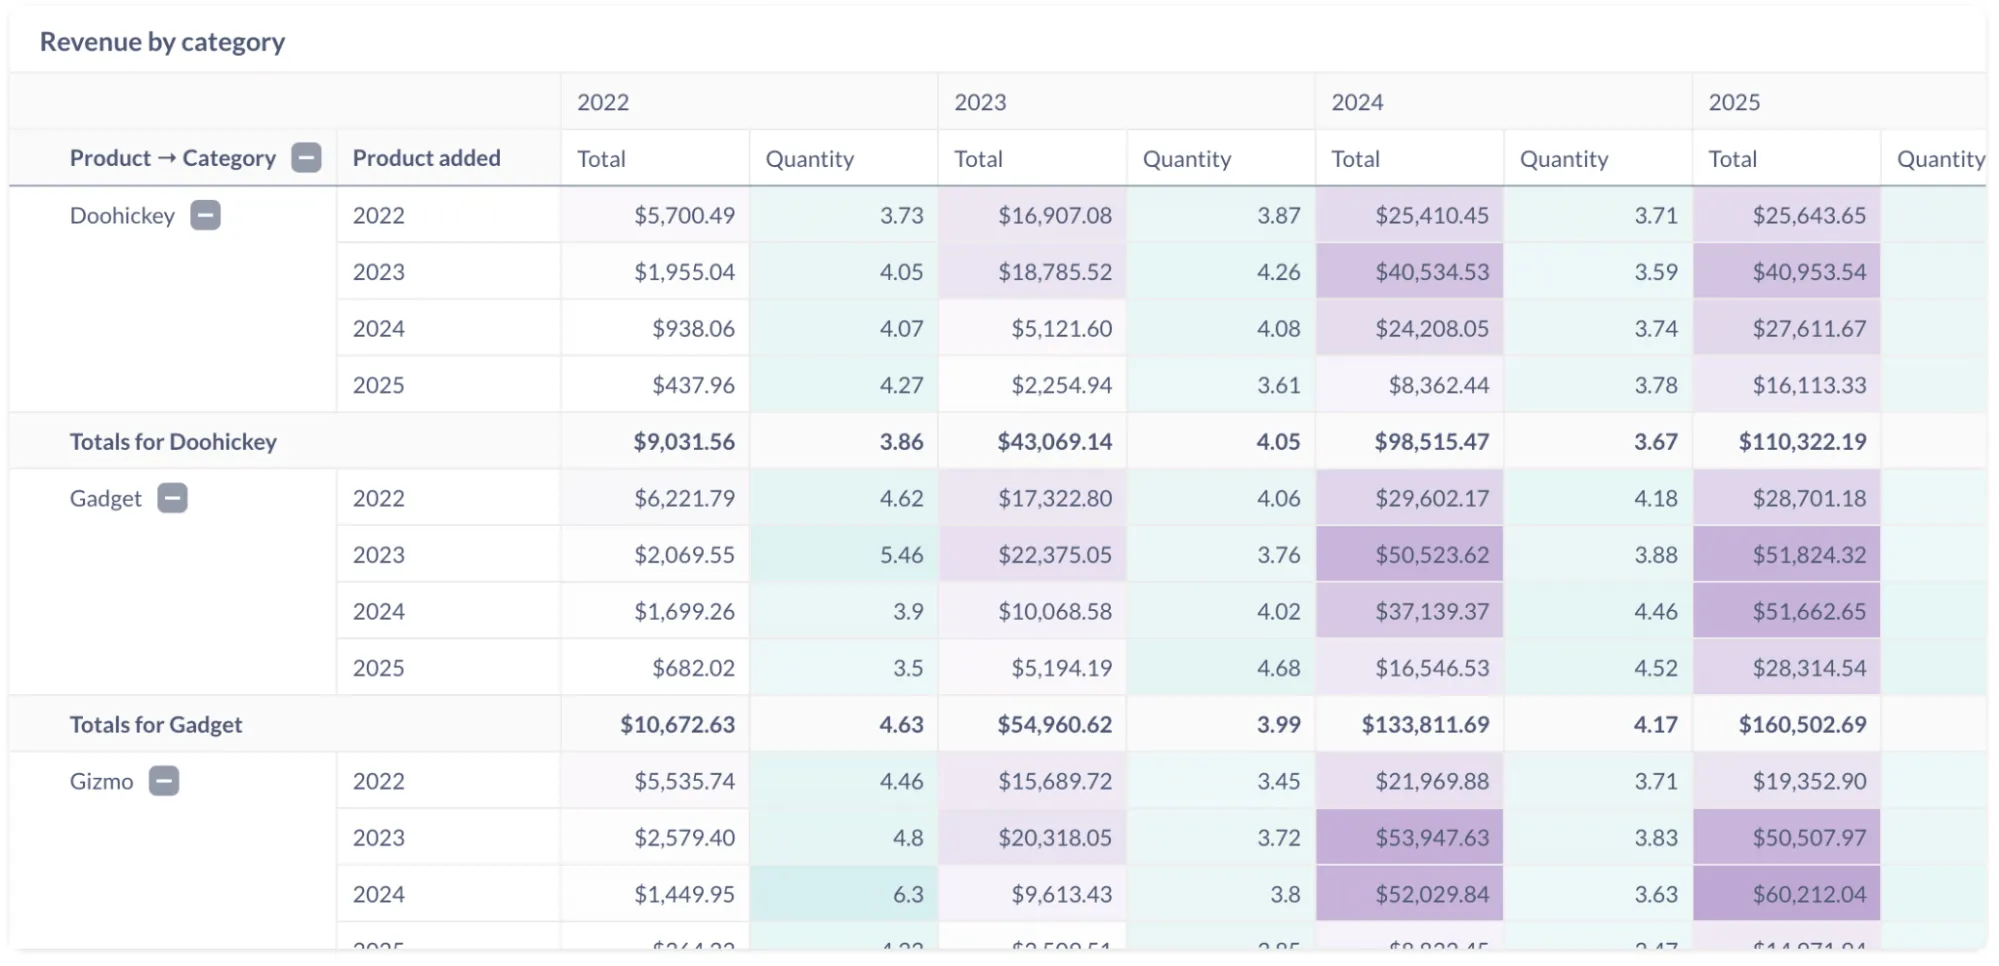The height and width of the screenshot is (966, 1999).
Task: Click the Product added column header
Action: (x=426, y=157)
